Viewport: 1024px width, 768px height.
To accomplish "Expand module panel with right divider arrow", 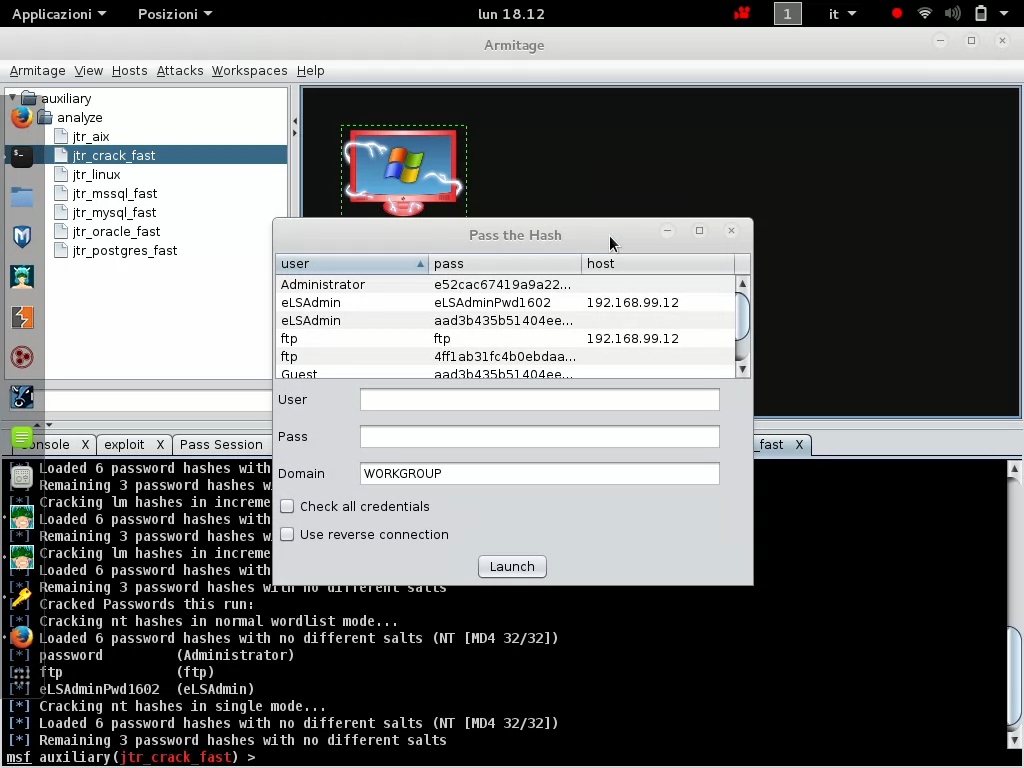I will click(295, 133).
